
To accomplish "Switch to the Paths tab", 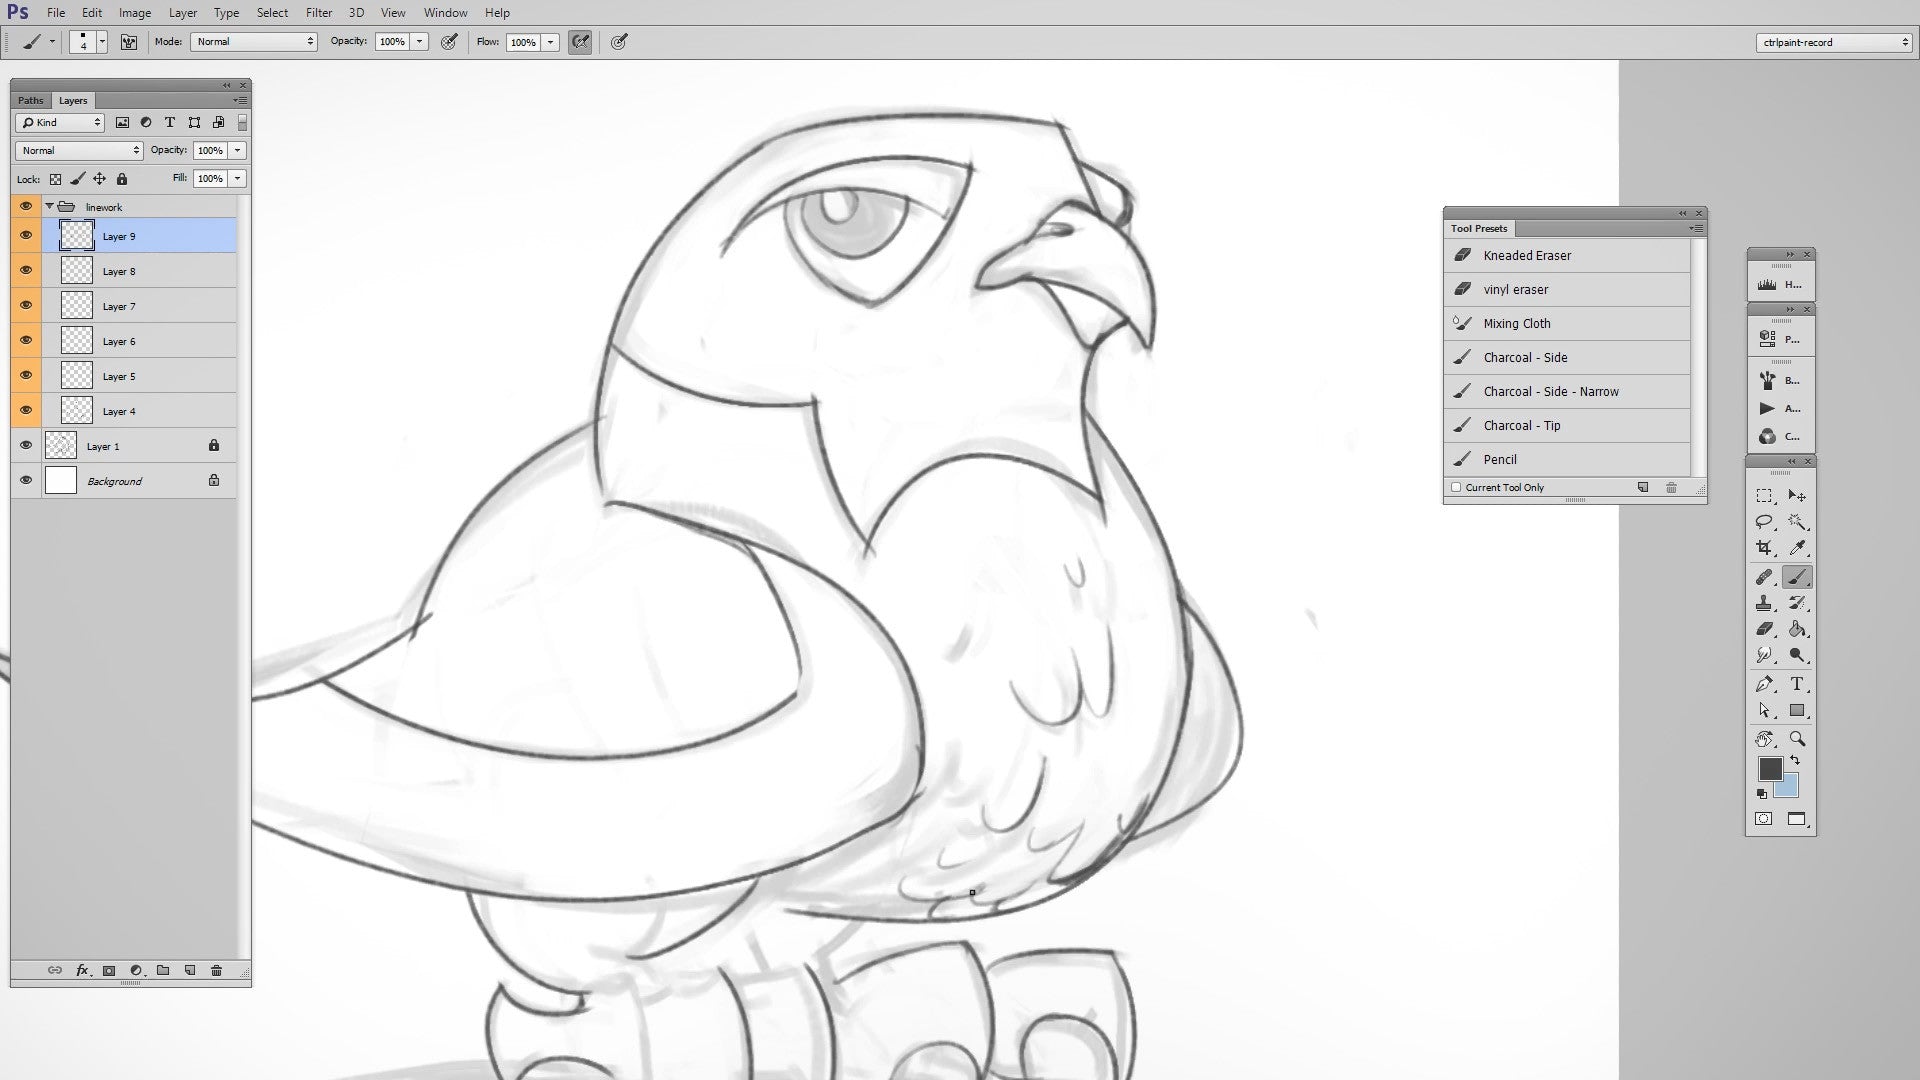I will 29,100.
